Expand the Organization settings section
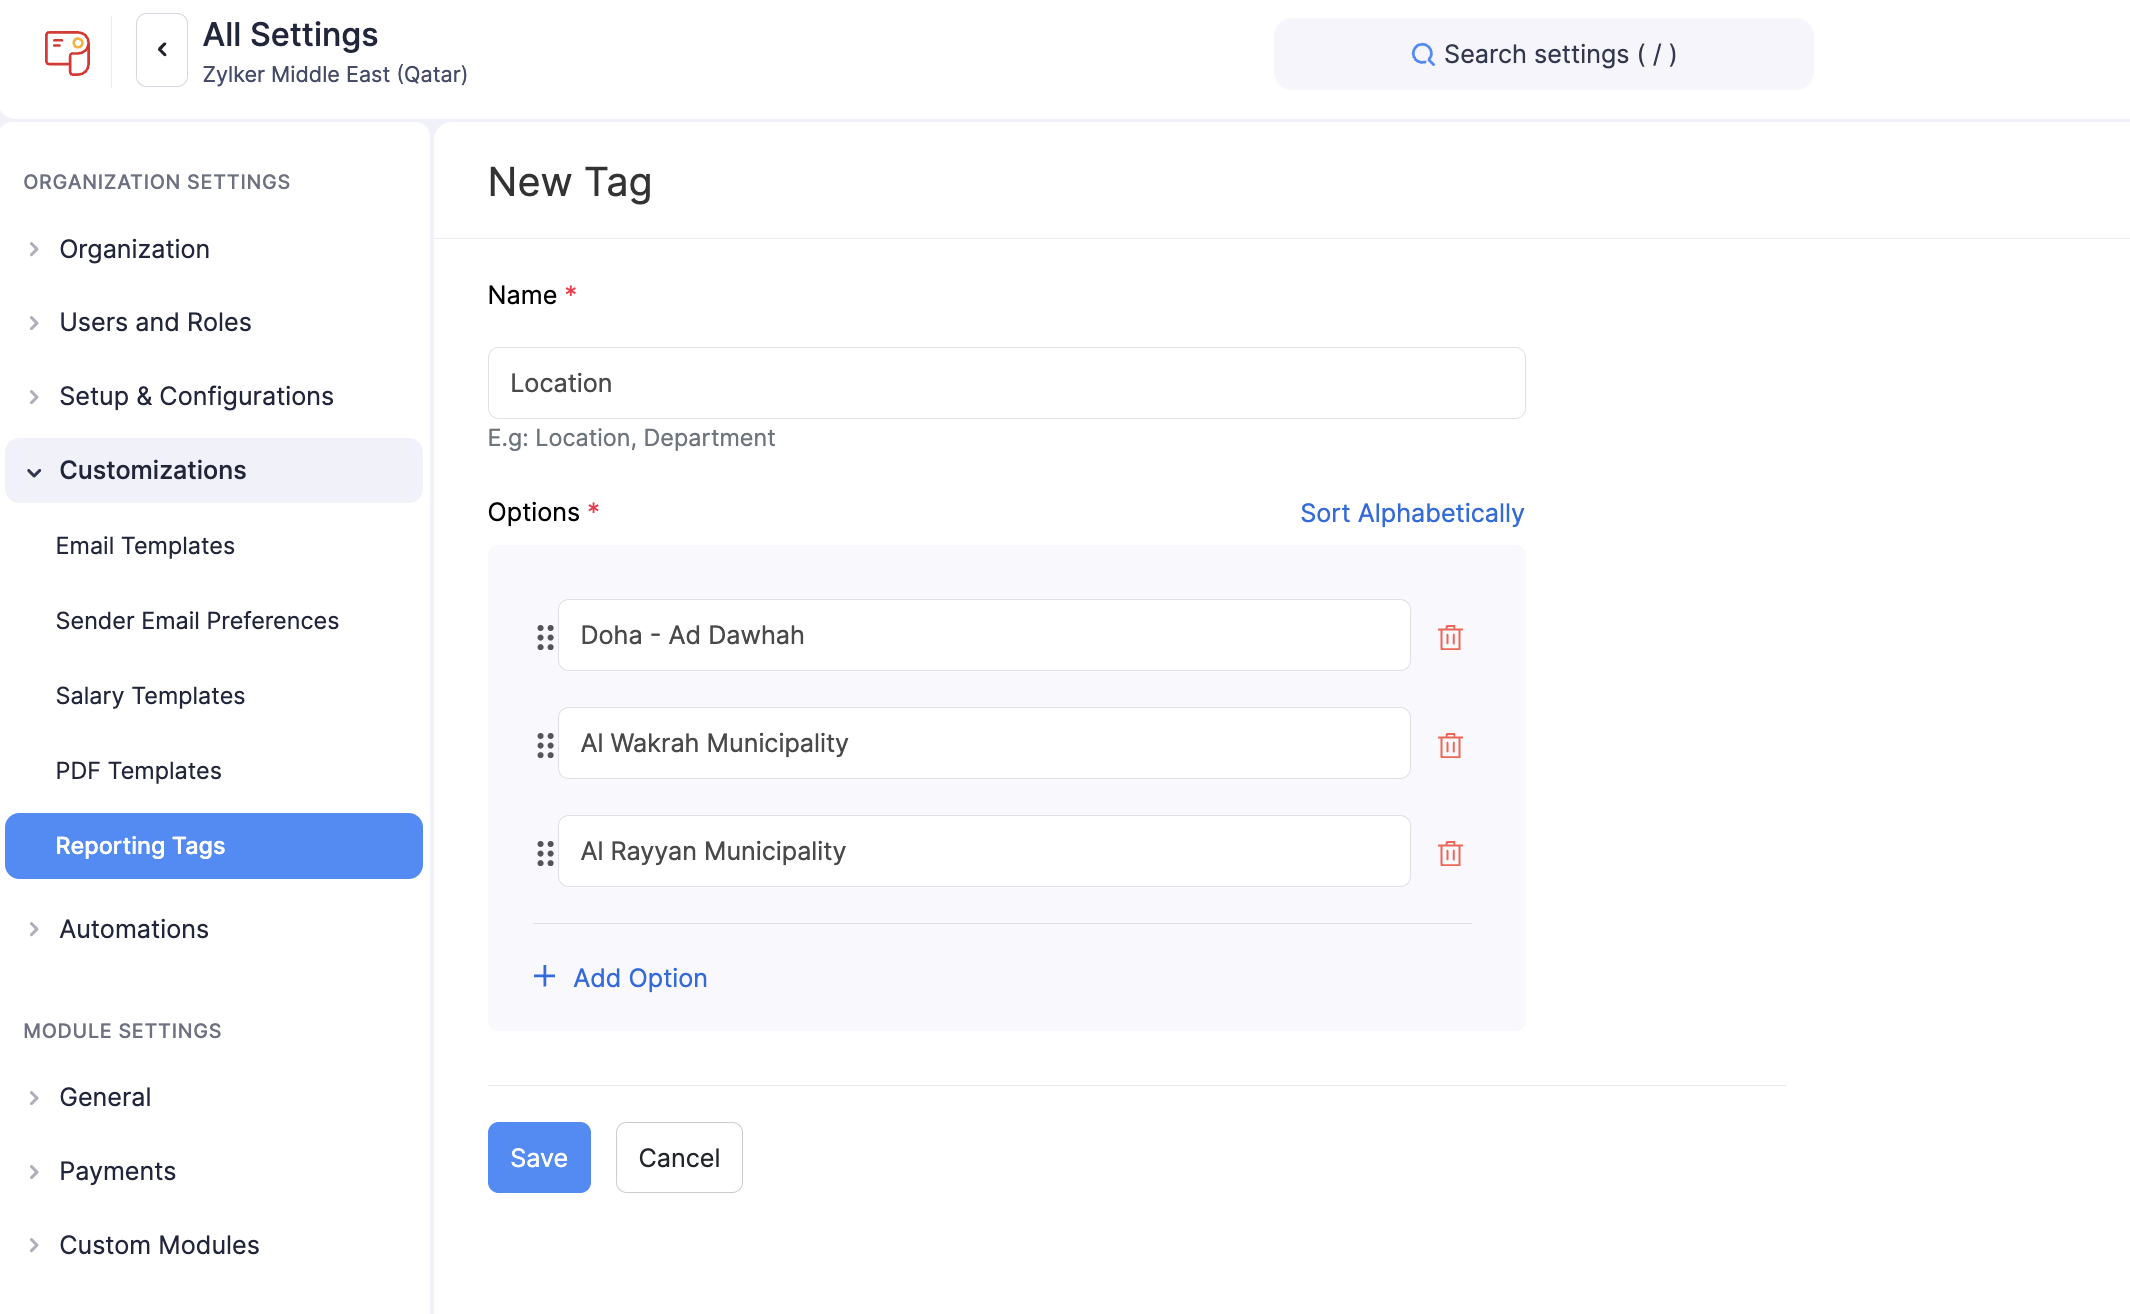Viewport: 2130px width, 1314px height. pos(134,249)
